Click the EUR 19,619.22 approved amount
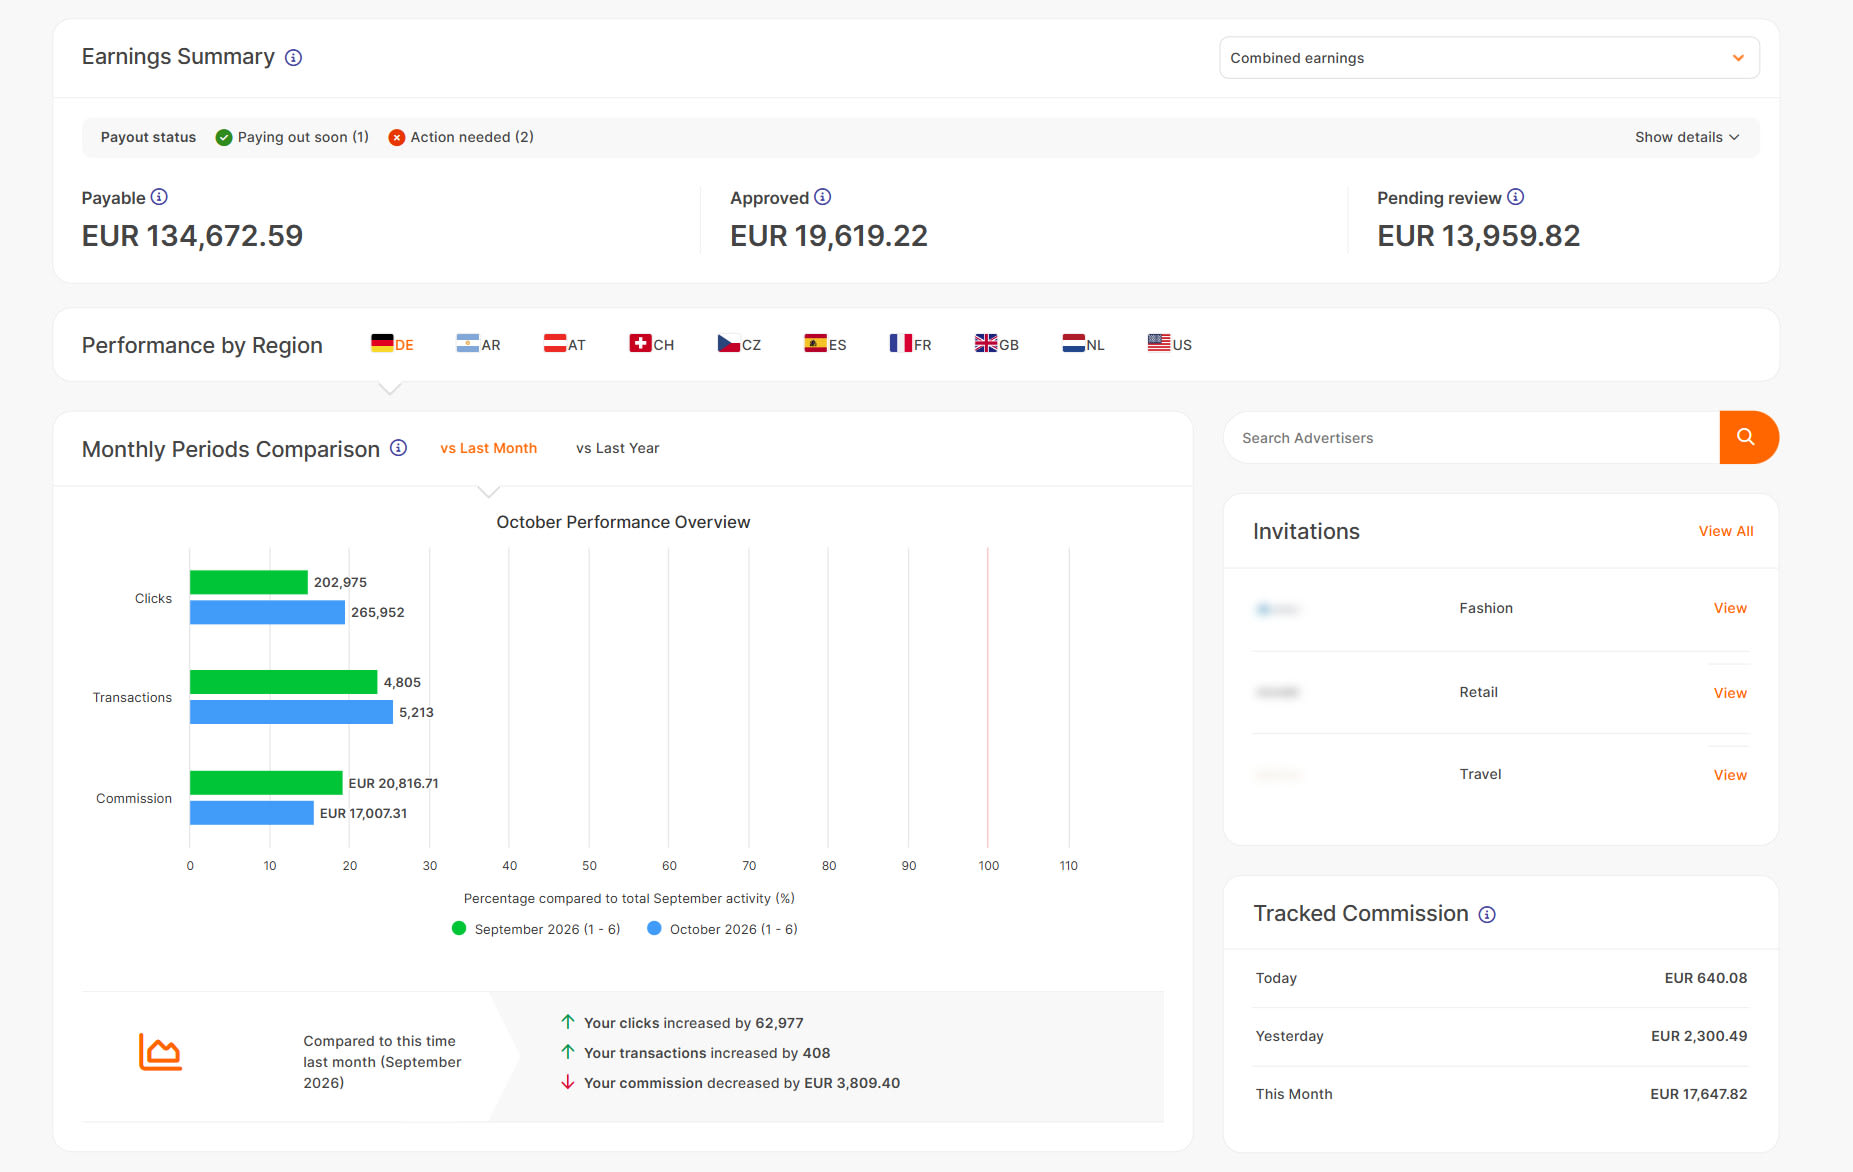1853x1172 pixels. pyautogui.click(x=829, y=236)
